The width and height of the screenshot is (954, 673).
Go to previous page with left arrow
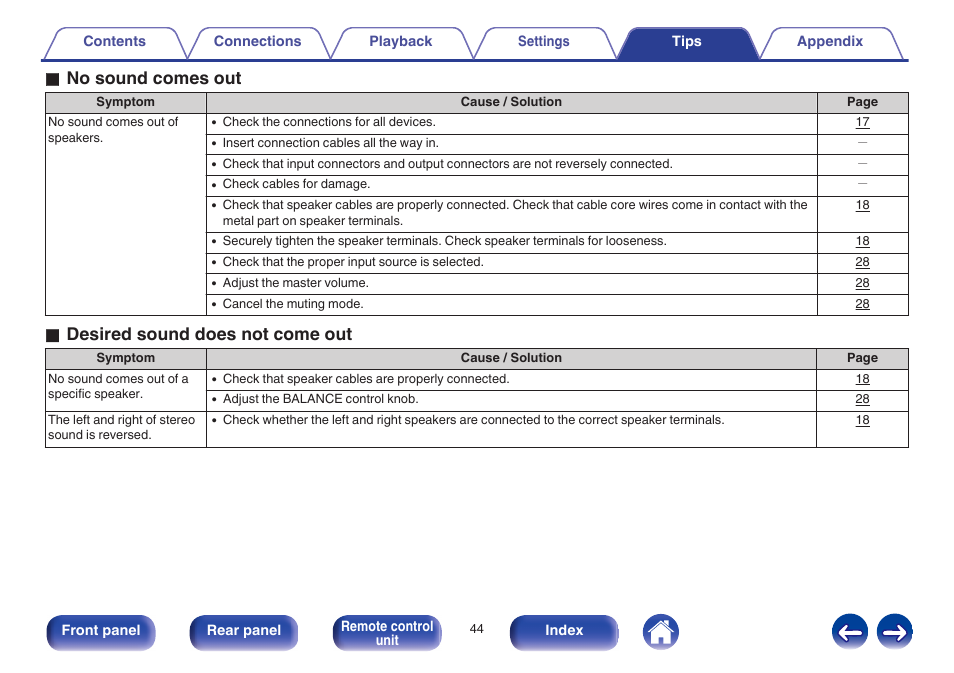(x=849, y=632)
